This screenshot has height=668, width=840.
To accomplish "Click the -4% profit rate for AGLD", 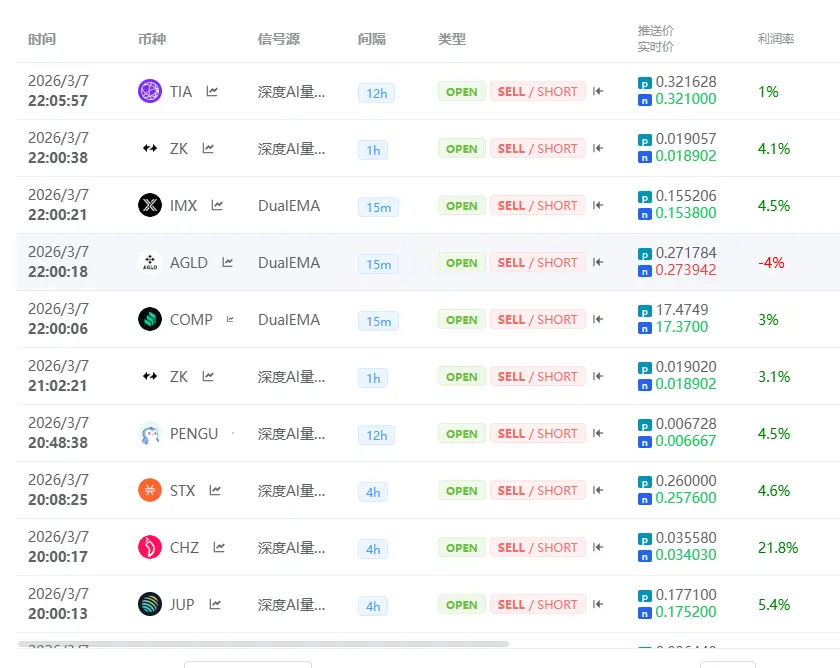I will point(771,262).
